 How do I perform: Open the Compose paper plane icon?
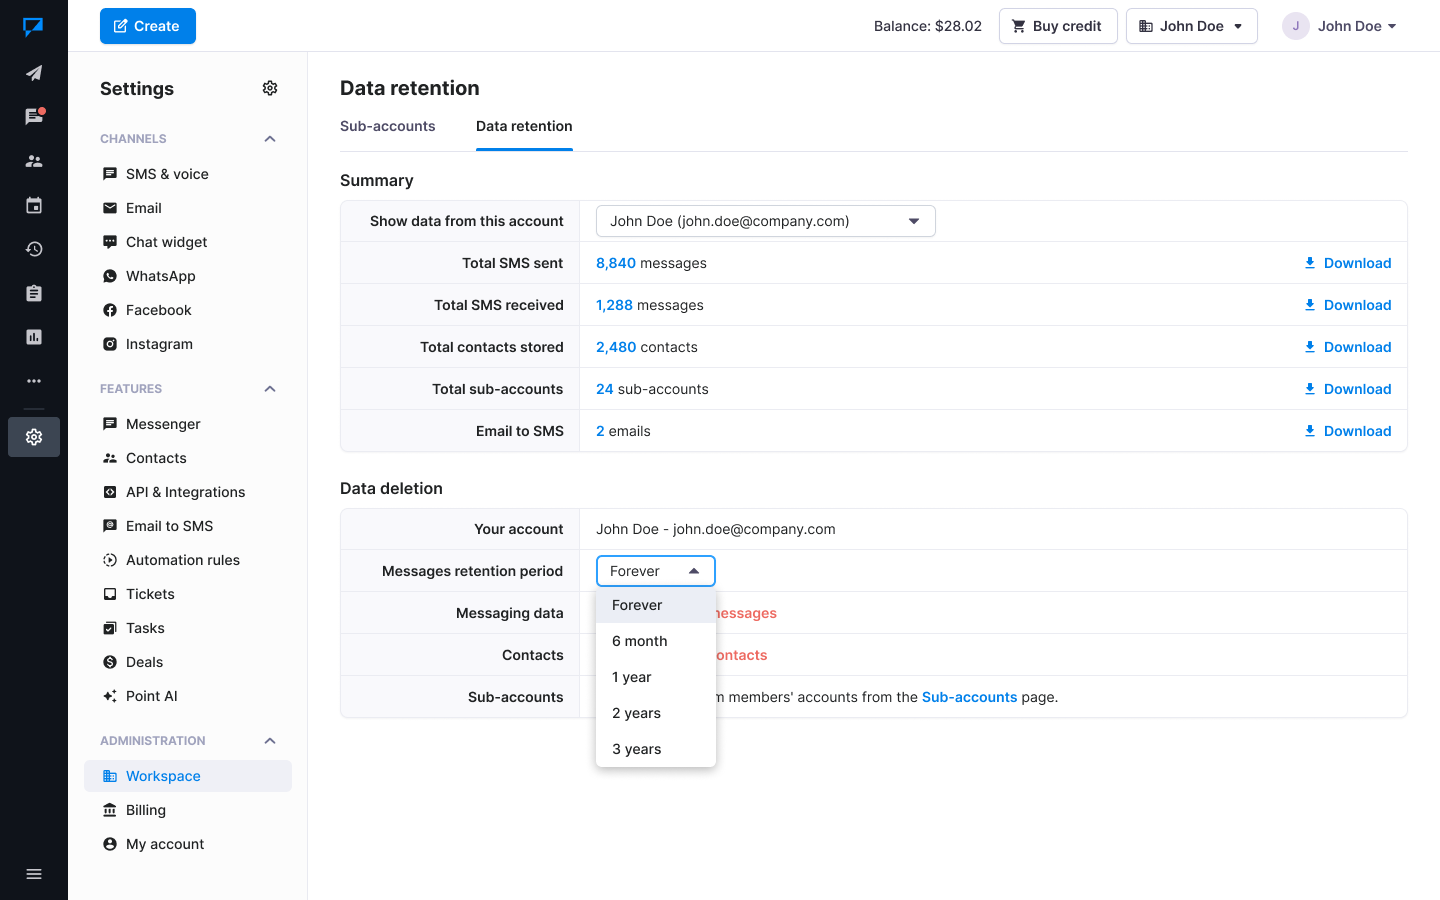pyautogui.click(x=34, y=73)
